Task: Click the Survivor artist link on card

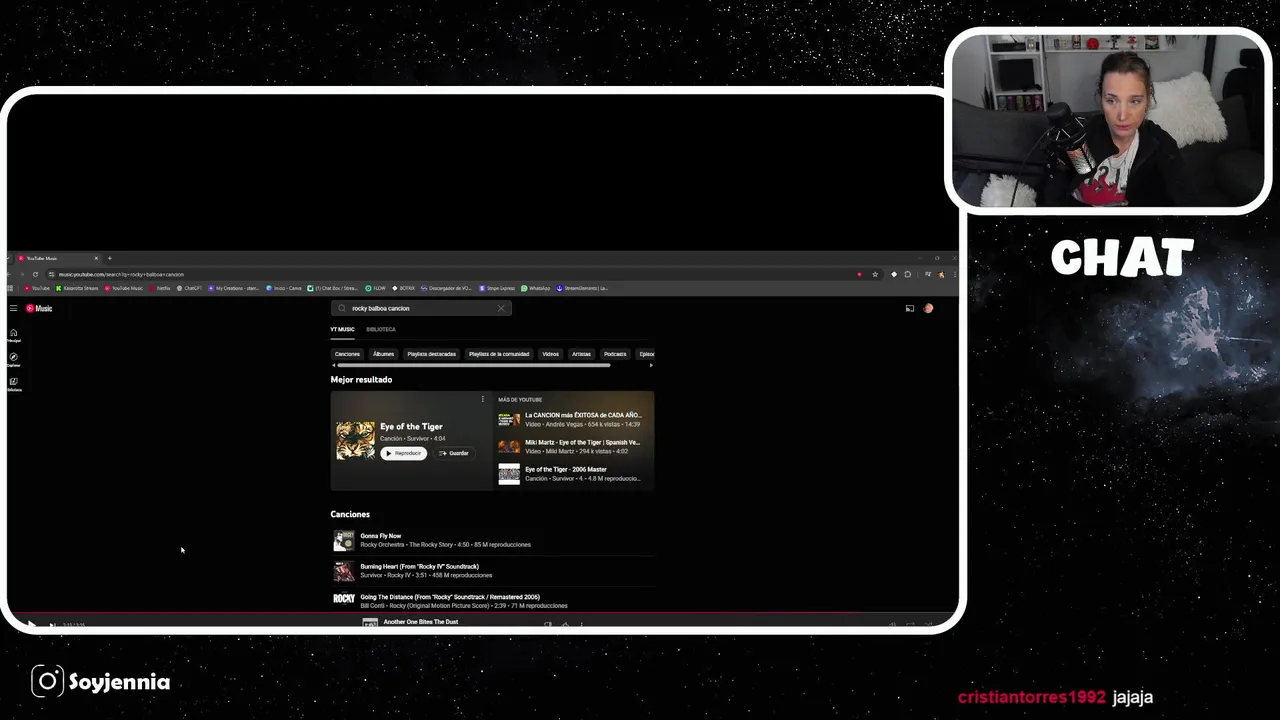Action: [x=419, y=438]
